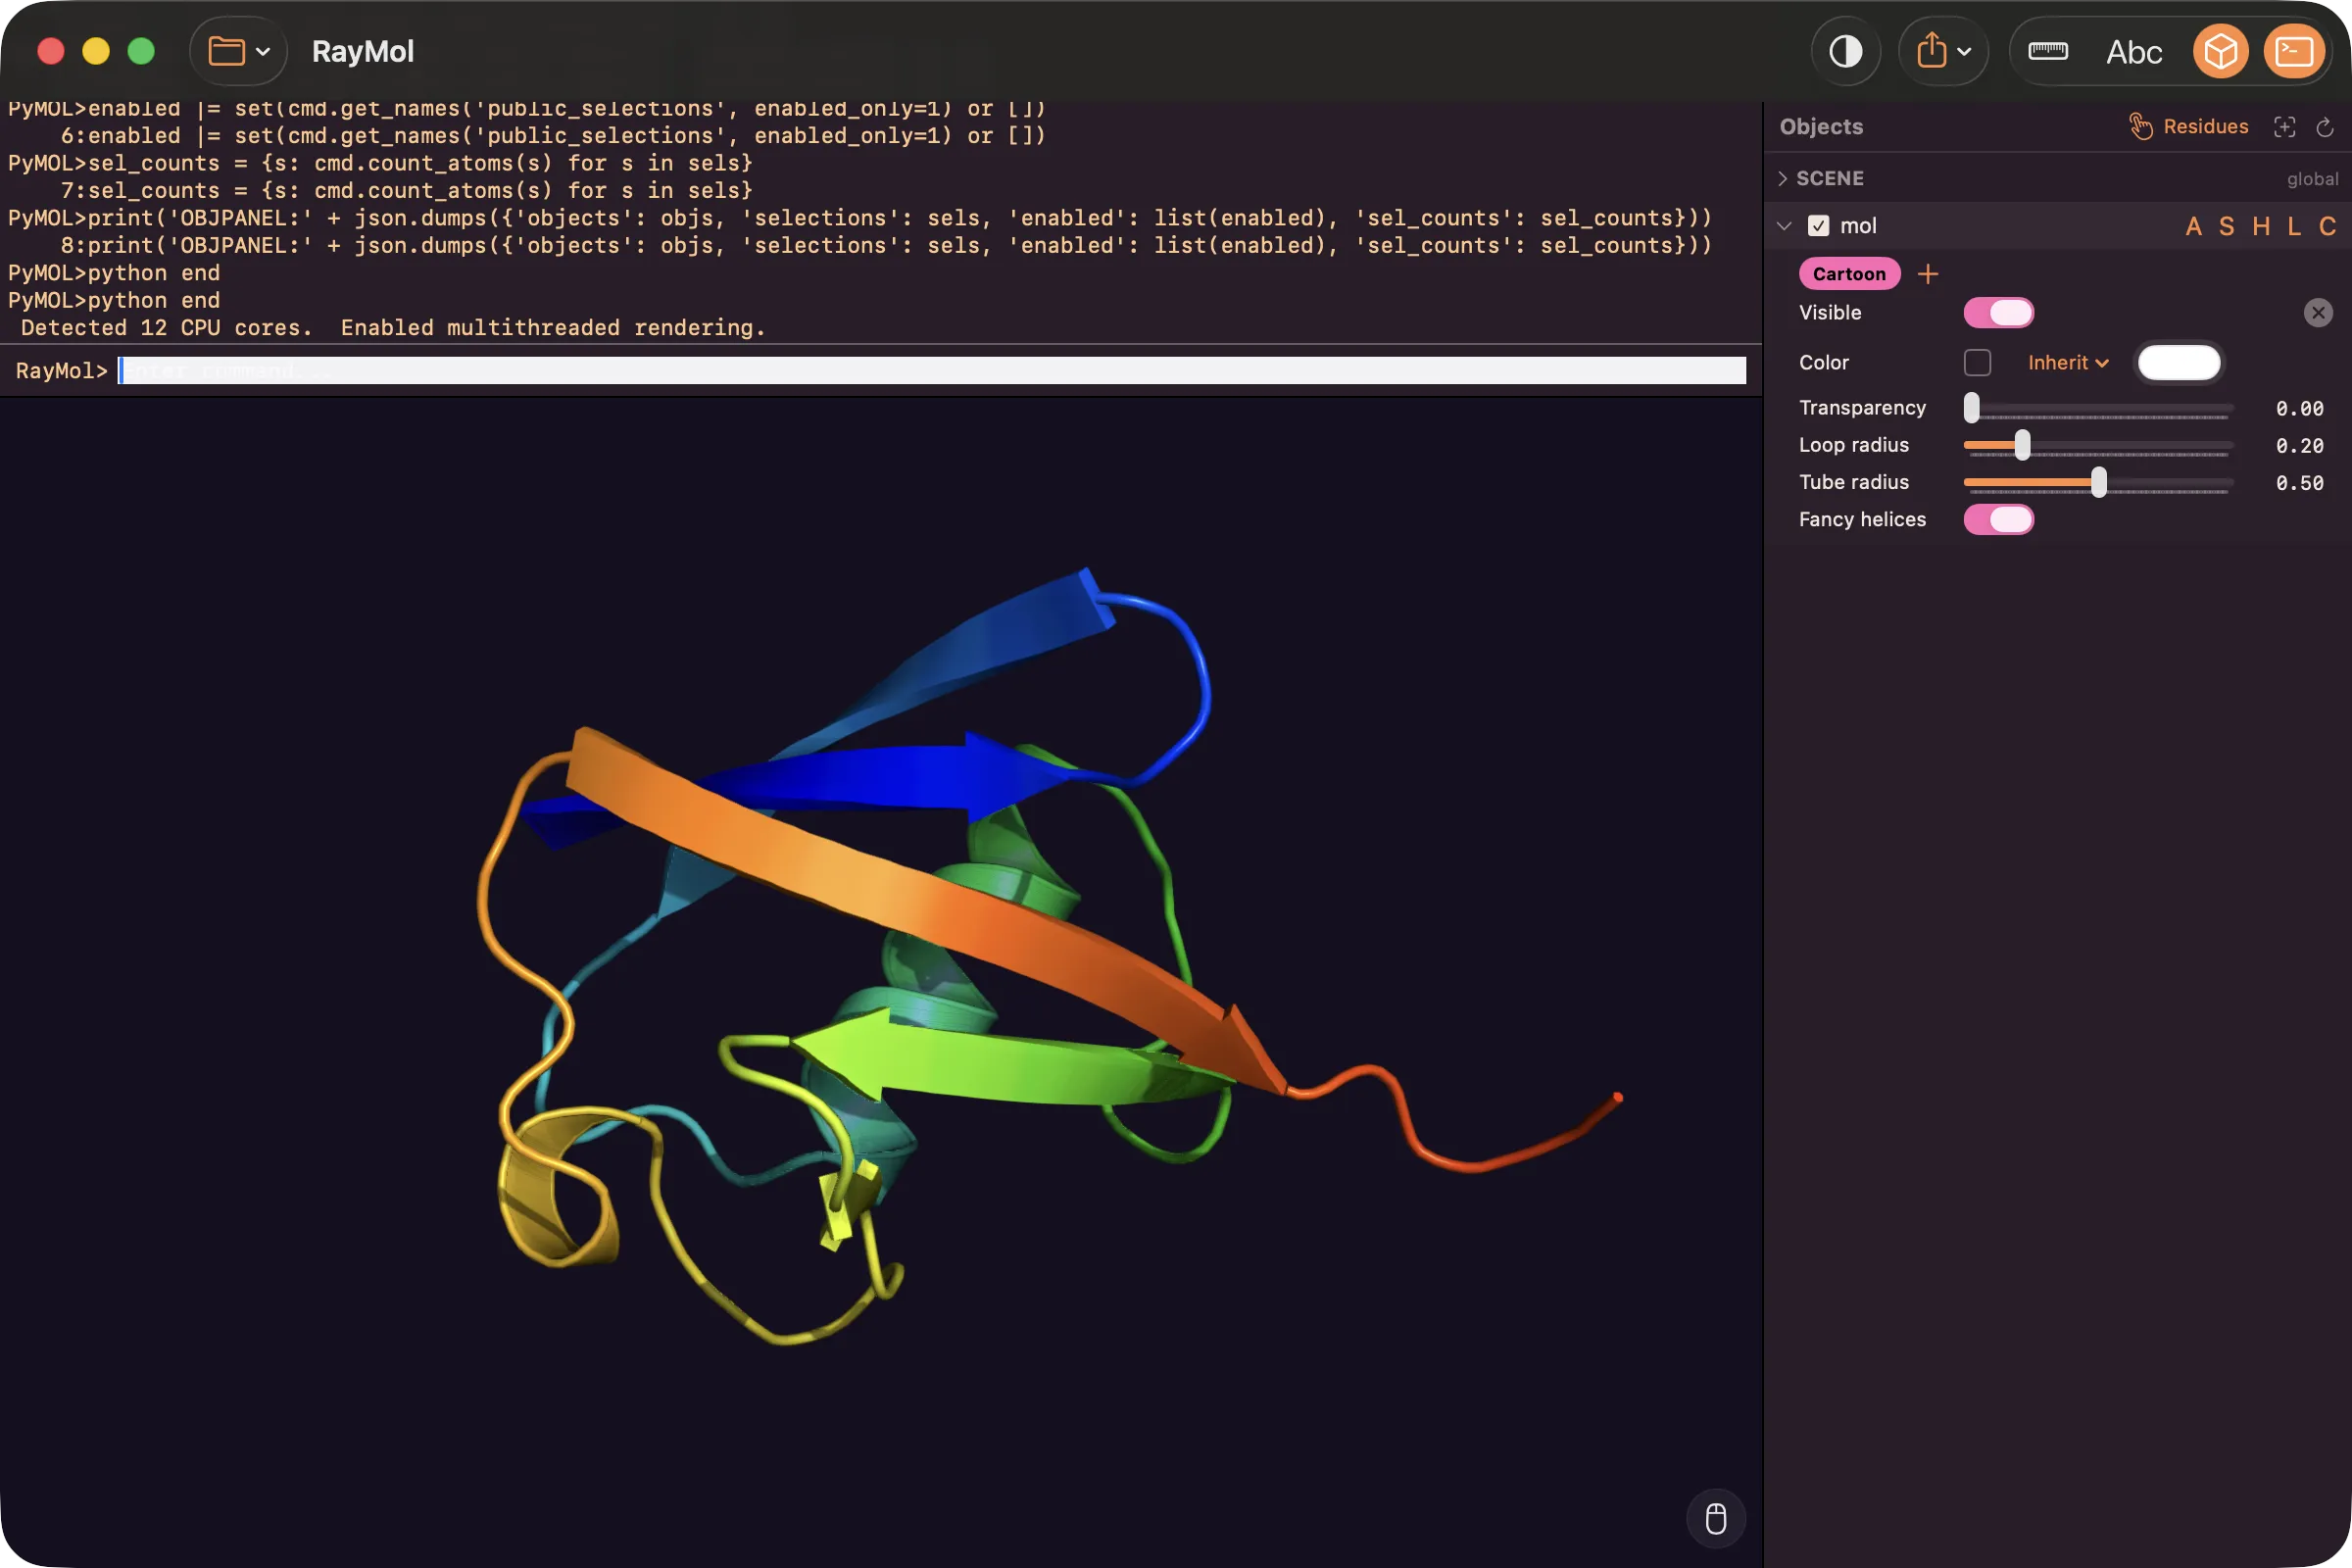Add a representation with the plus button
2352x1568 pixels.
(1927, 274)
